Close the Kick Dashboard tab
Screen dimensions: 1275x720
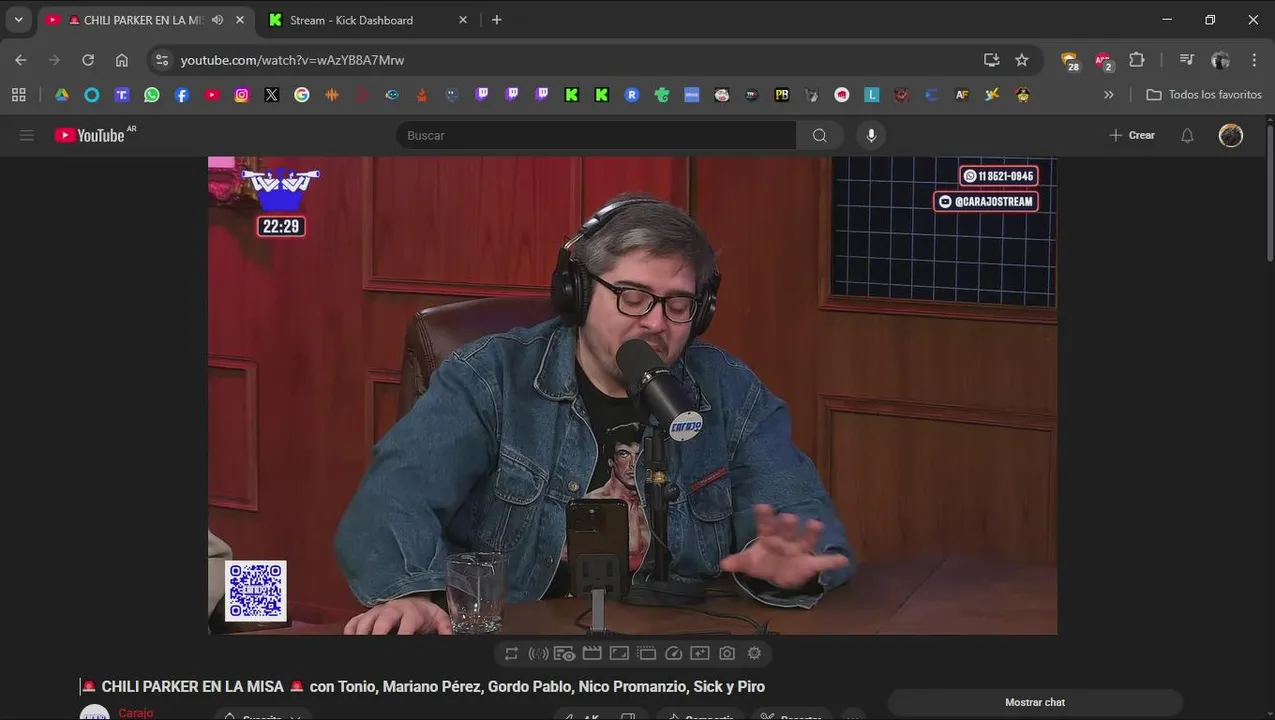(463, 20)
